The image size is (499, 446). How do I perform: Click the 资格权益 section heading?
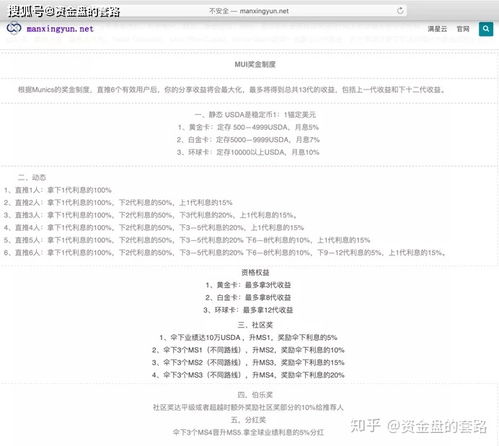255,272
